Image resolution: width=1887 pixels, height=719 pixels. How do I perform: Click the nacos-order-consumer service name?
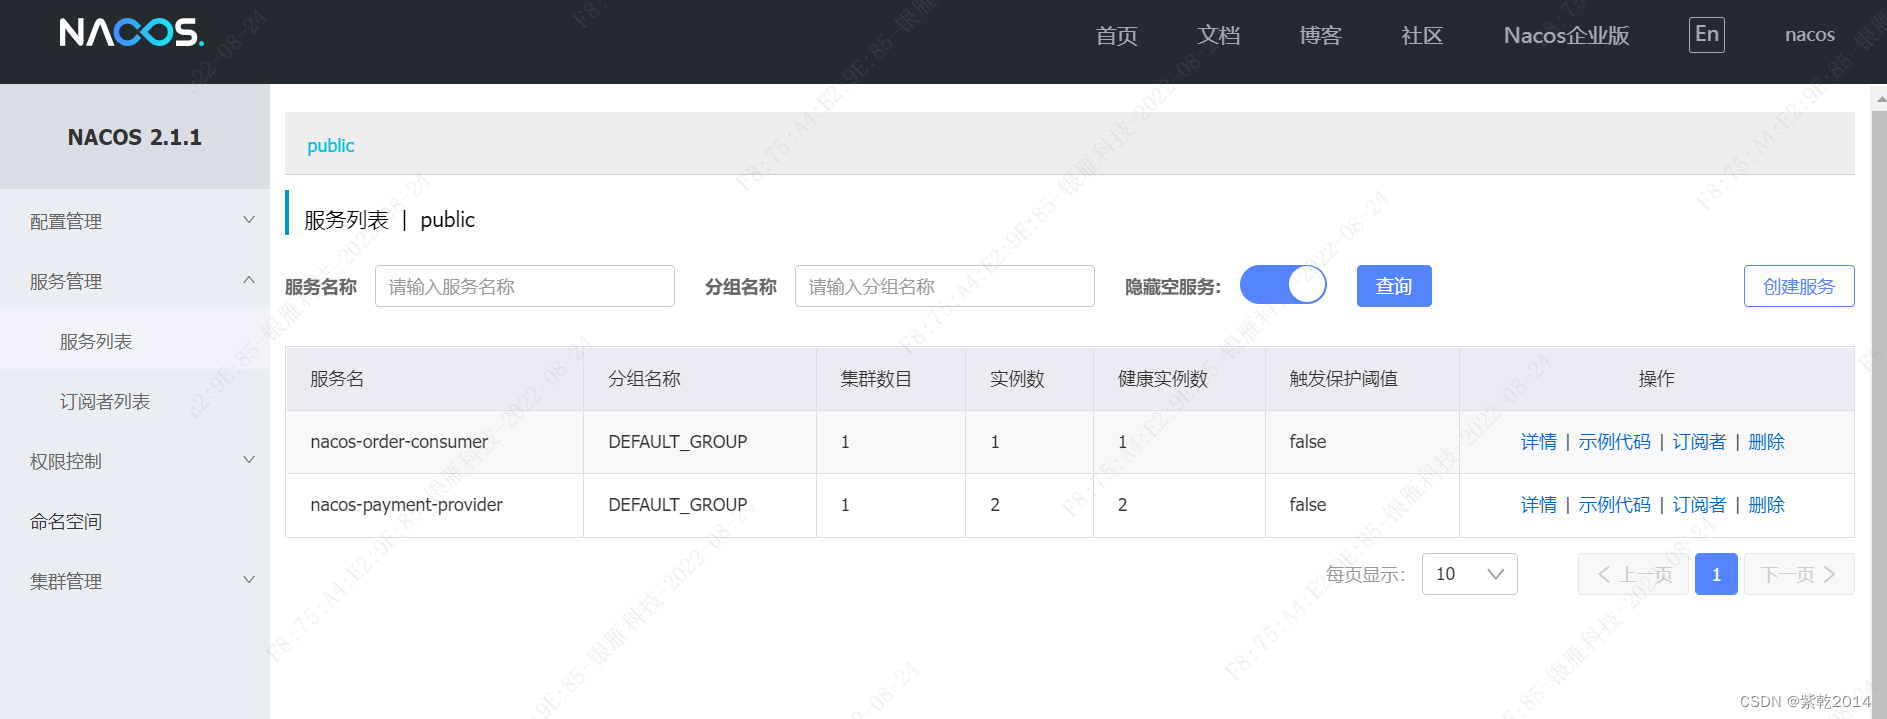click(x=399, y=442)
